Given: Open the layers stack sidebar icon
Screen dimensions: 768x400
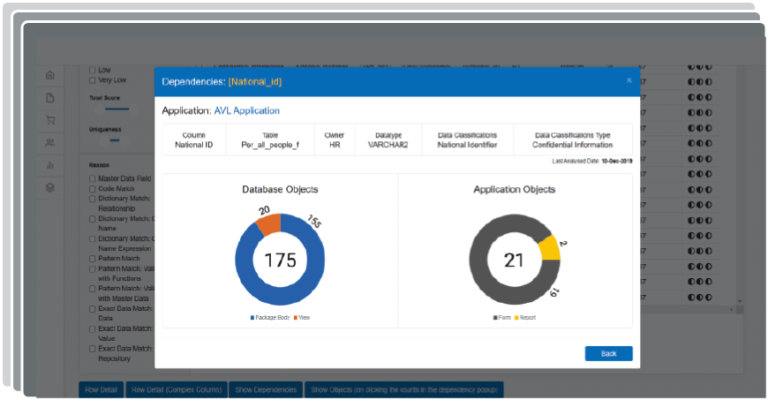Looking at the screenshot, I should coord(50,188).
